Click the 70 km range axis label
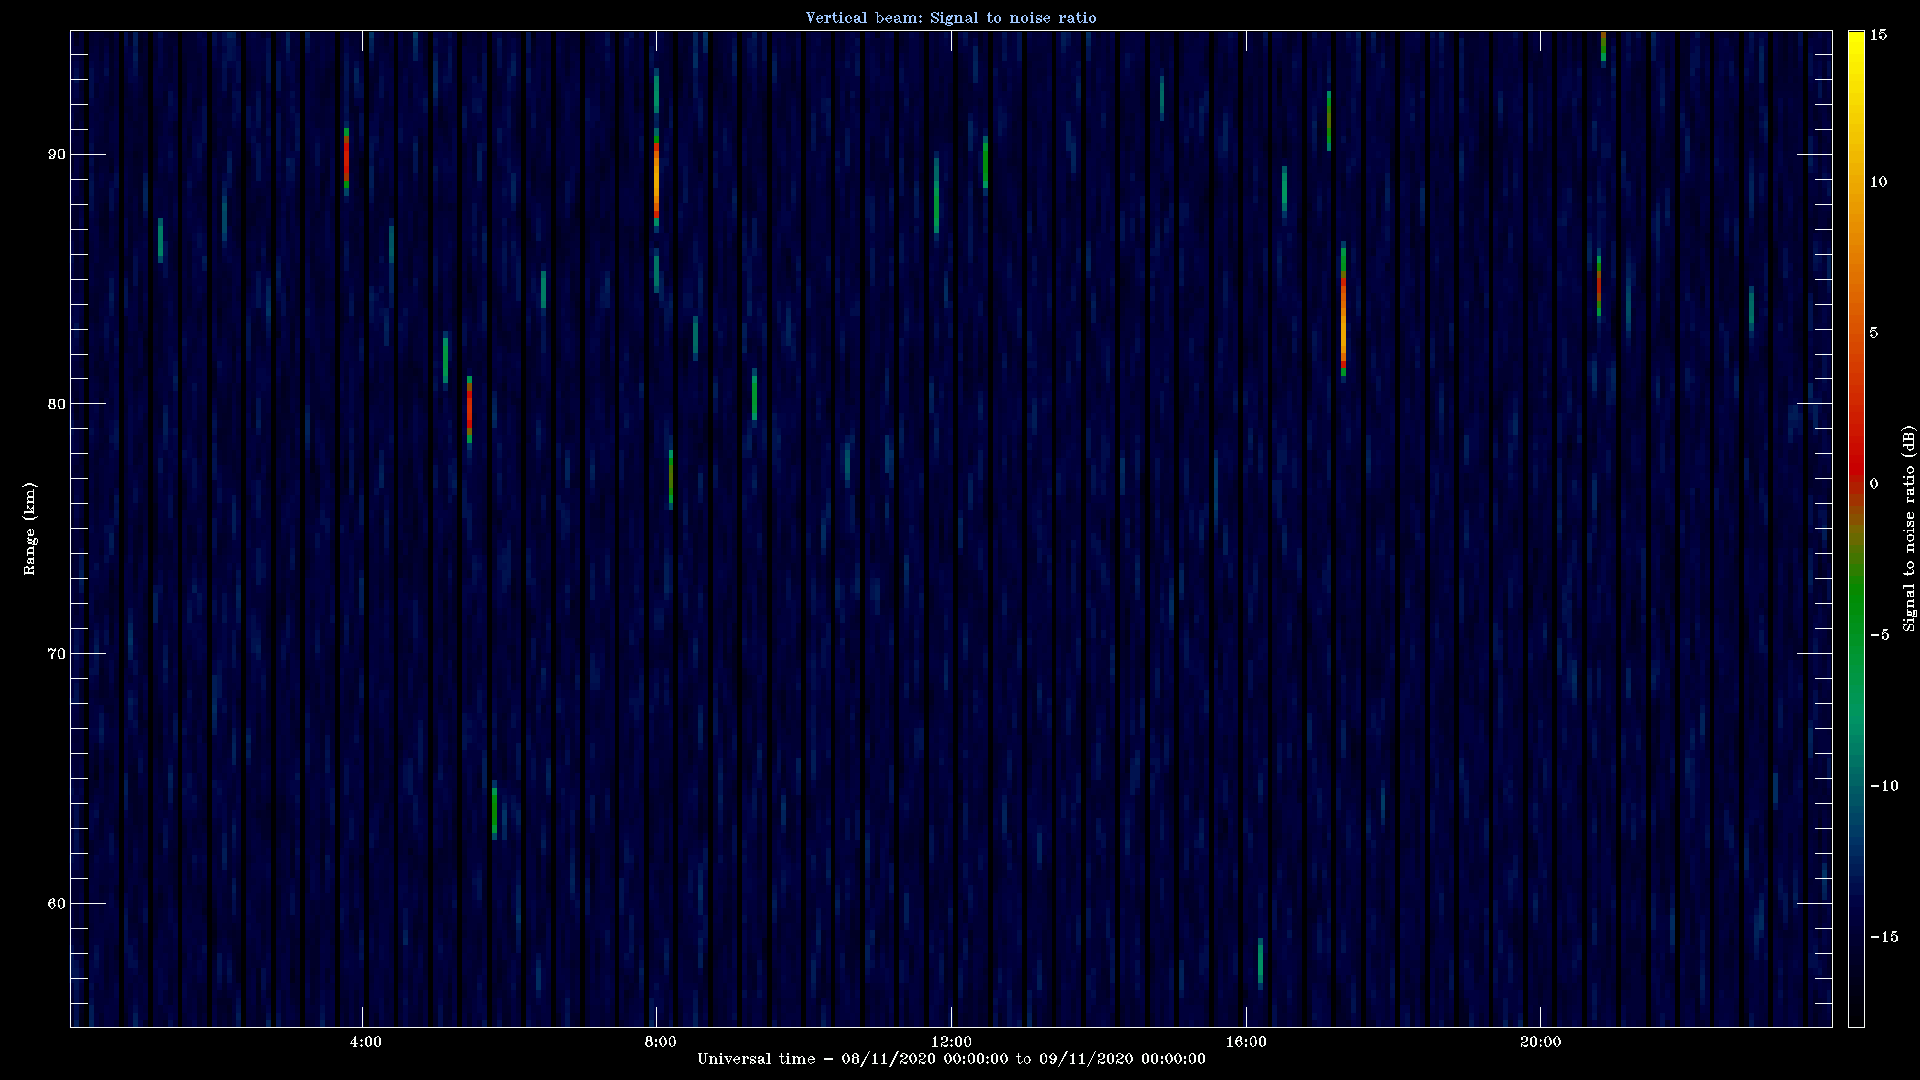This screenshot has width=1920, height=1080. [56, 654]
